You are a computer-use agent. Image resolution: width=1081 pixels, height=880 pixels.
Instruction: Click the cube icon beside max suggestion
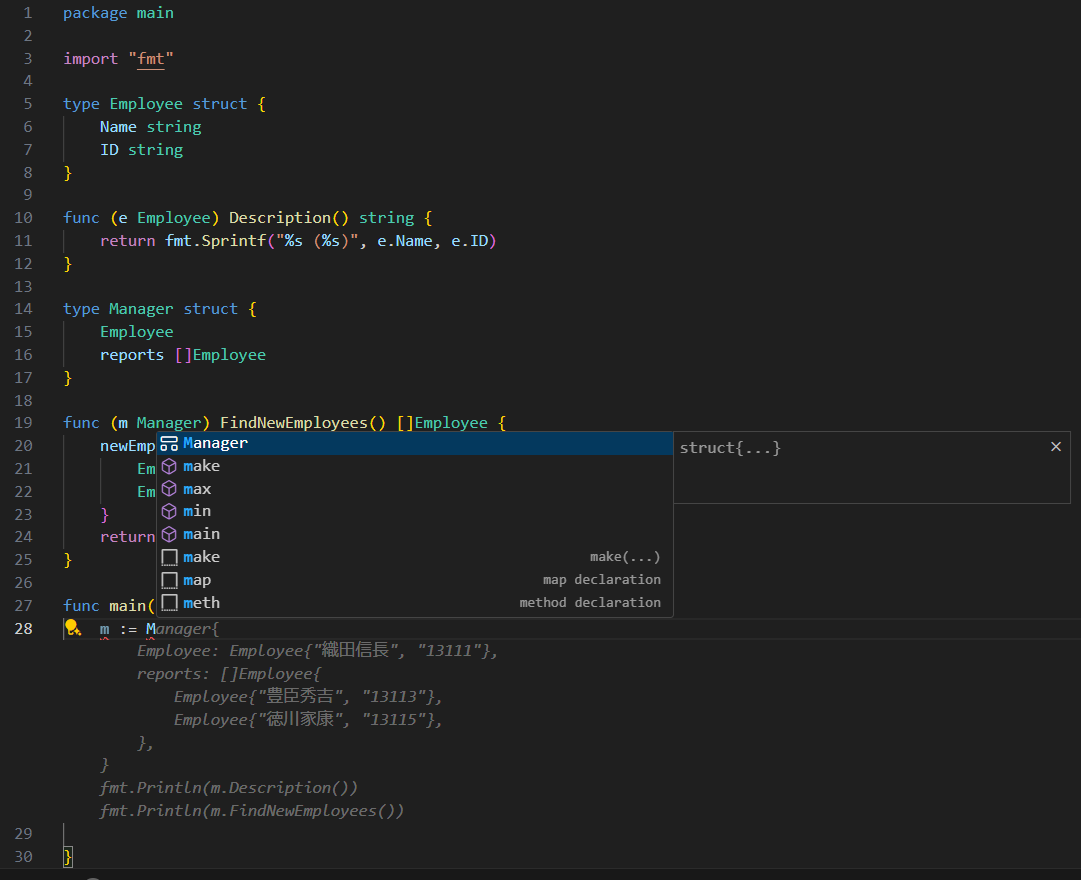click(x=169, y=489)
